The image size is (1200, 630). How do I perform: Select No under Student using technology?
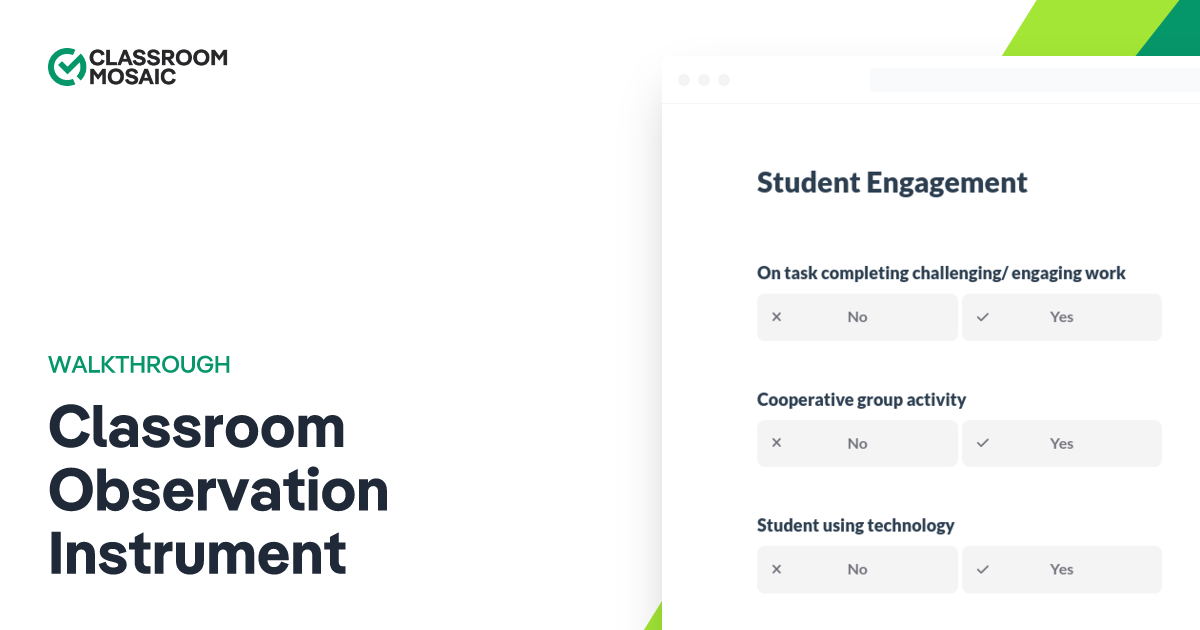point(857,569)
